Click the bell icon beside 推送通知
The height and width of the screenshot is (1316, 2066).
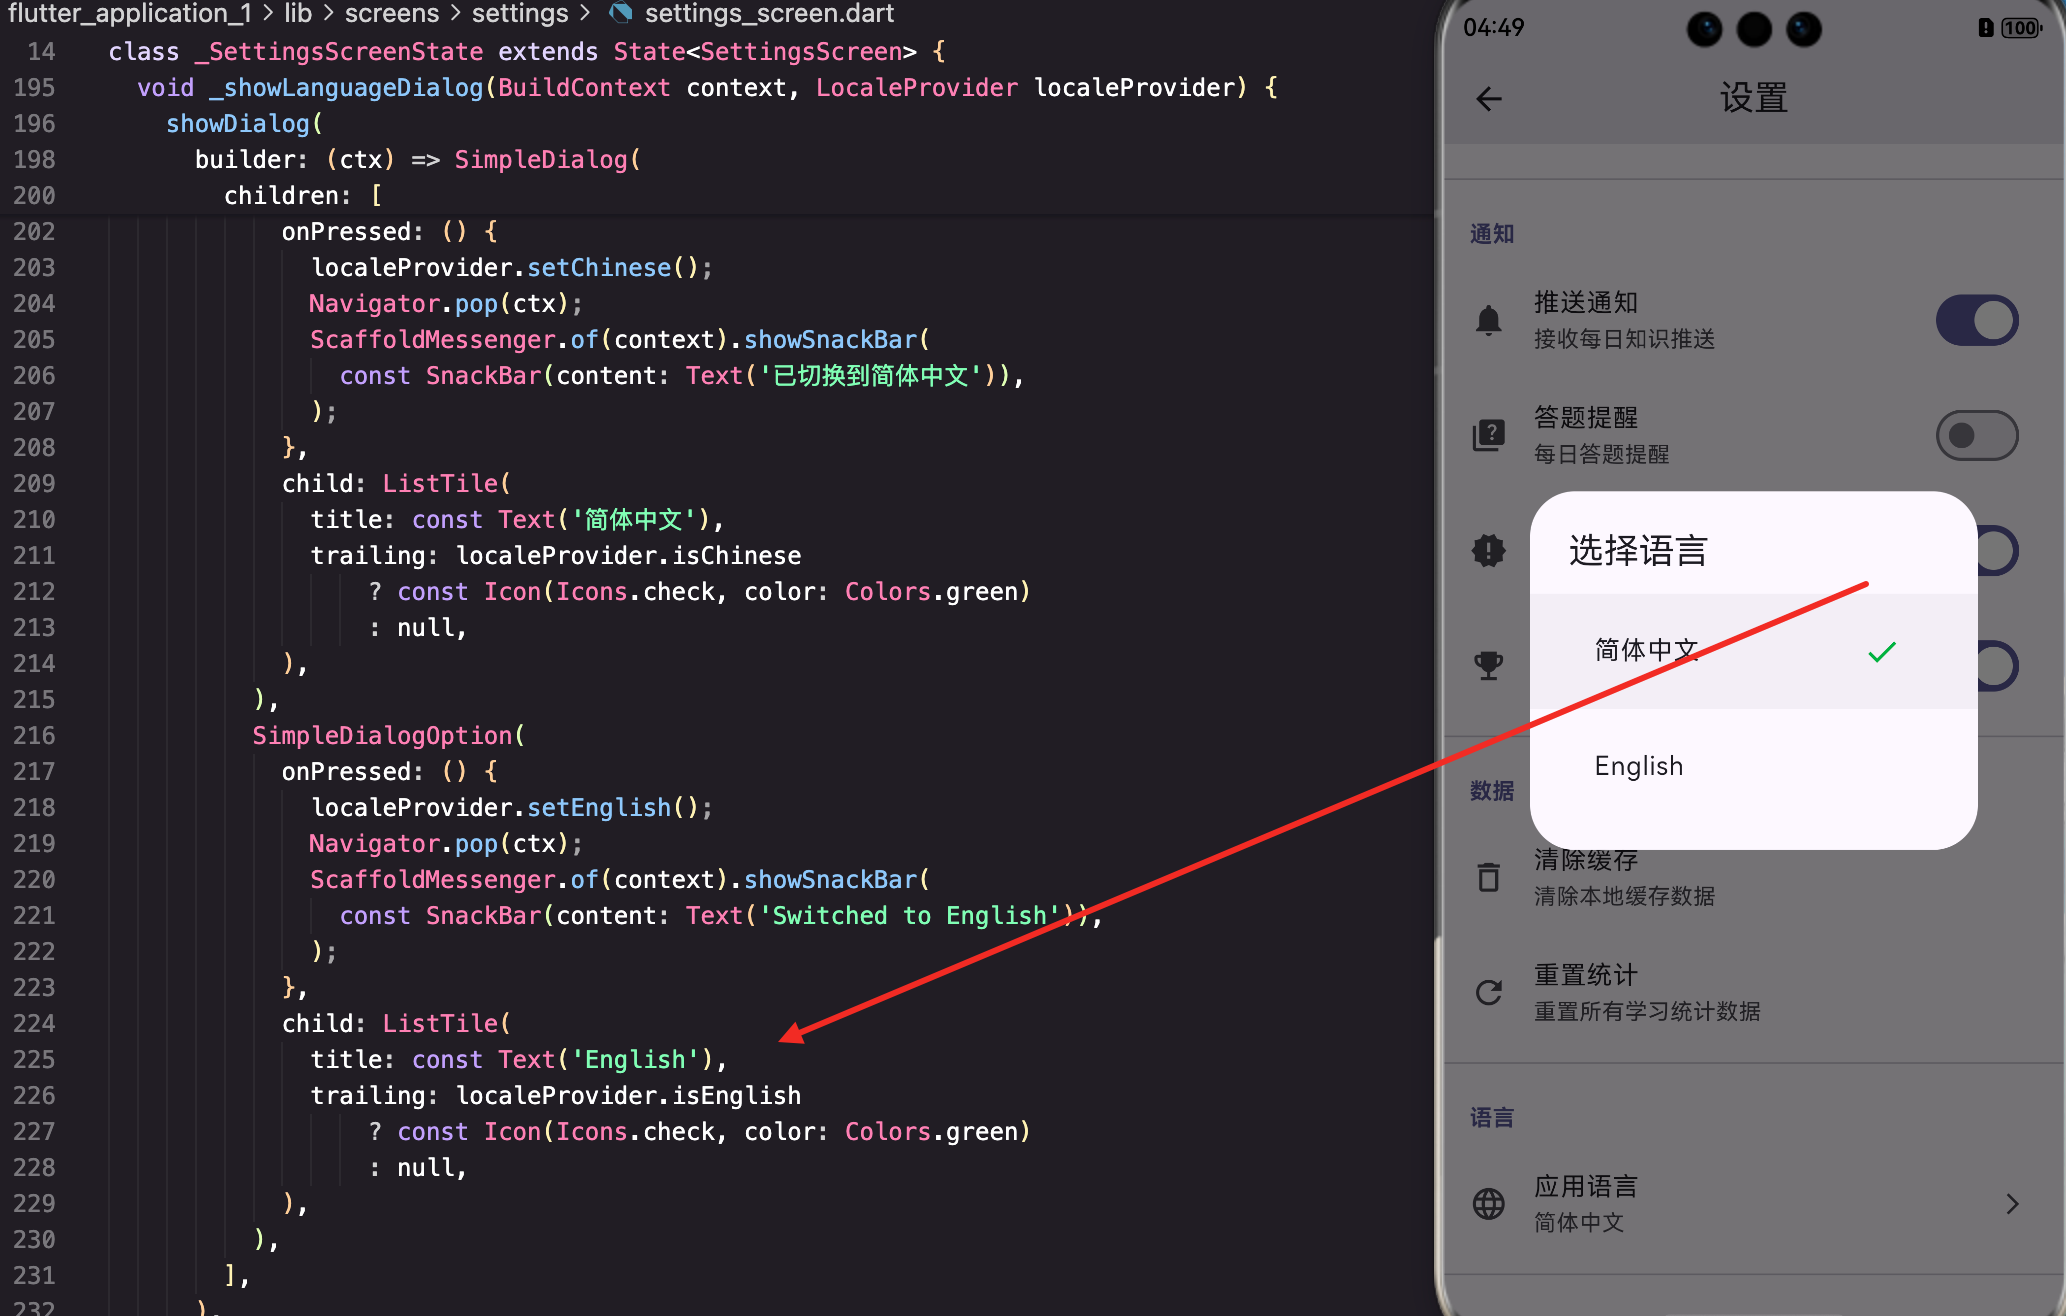[x=1489, y=320]
